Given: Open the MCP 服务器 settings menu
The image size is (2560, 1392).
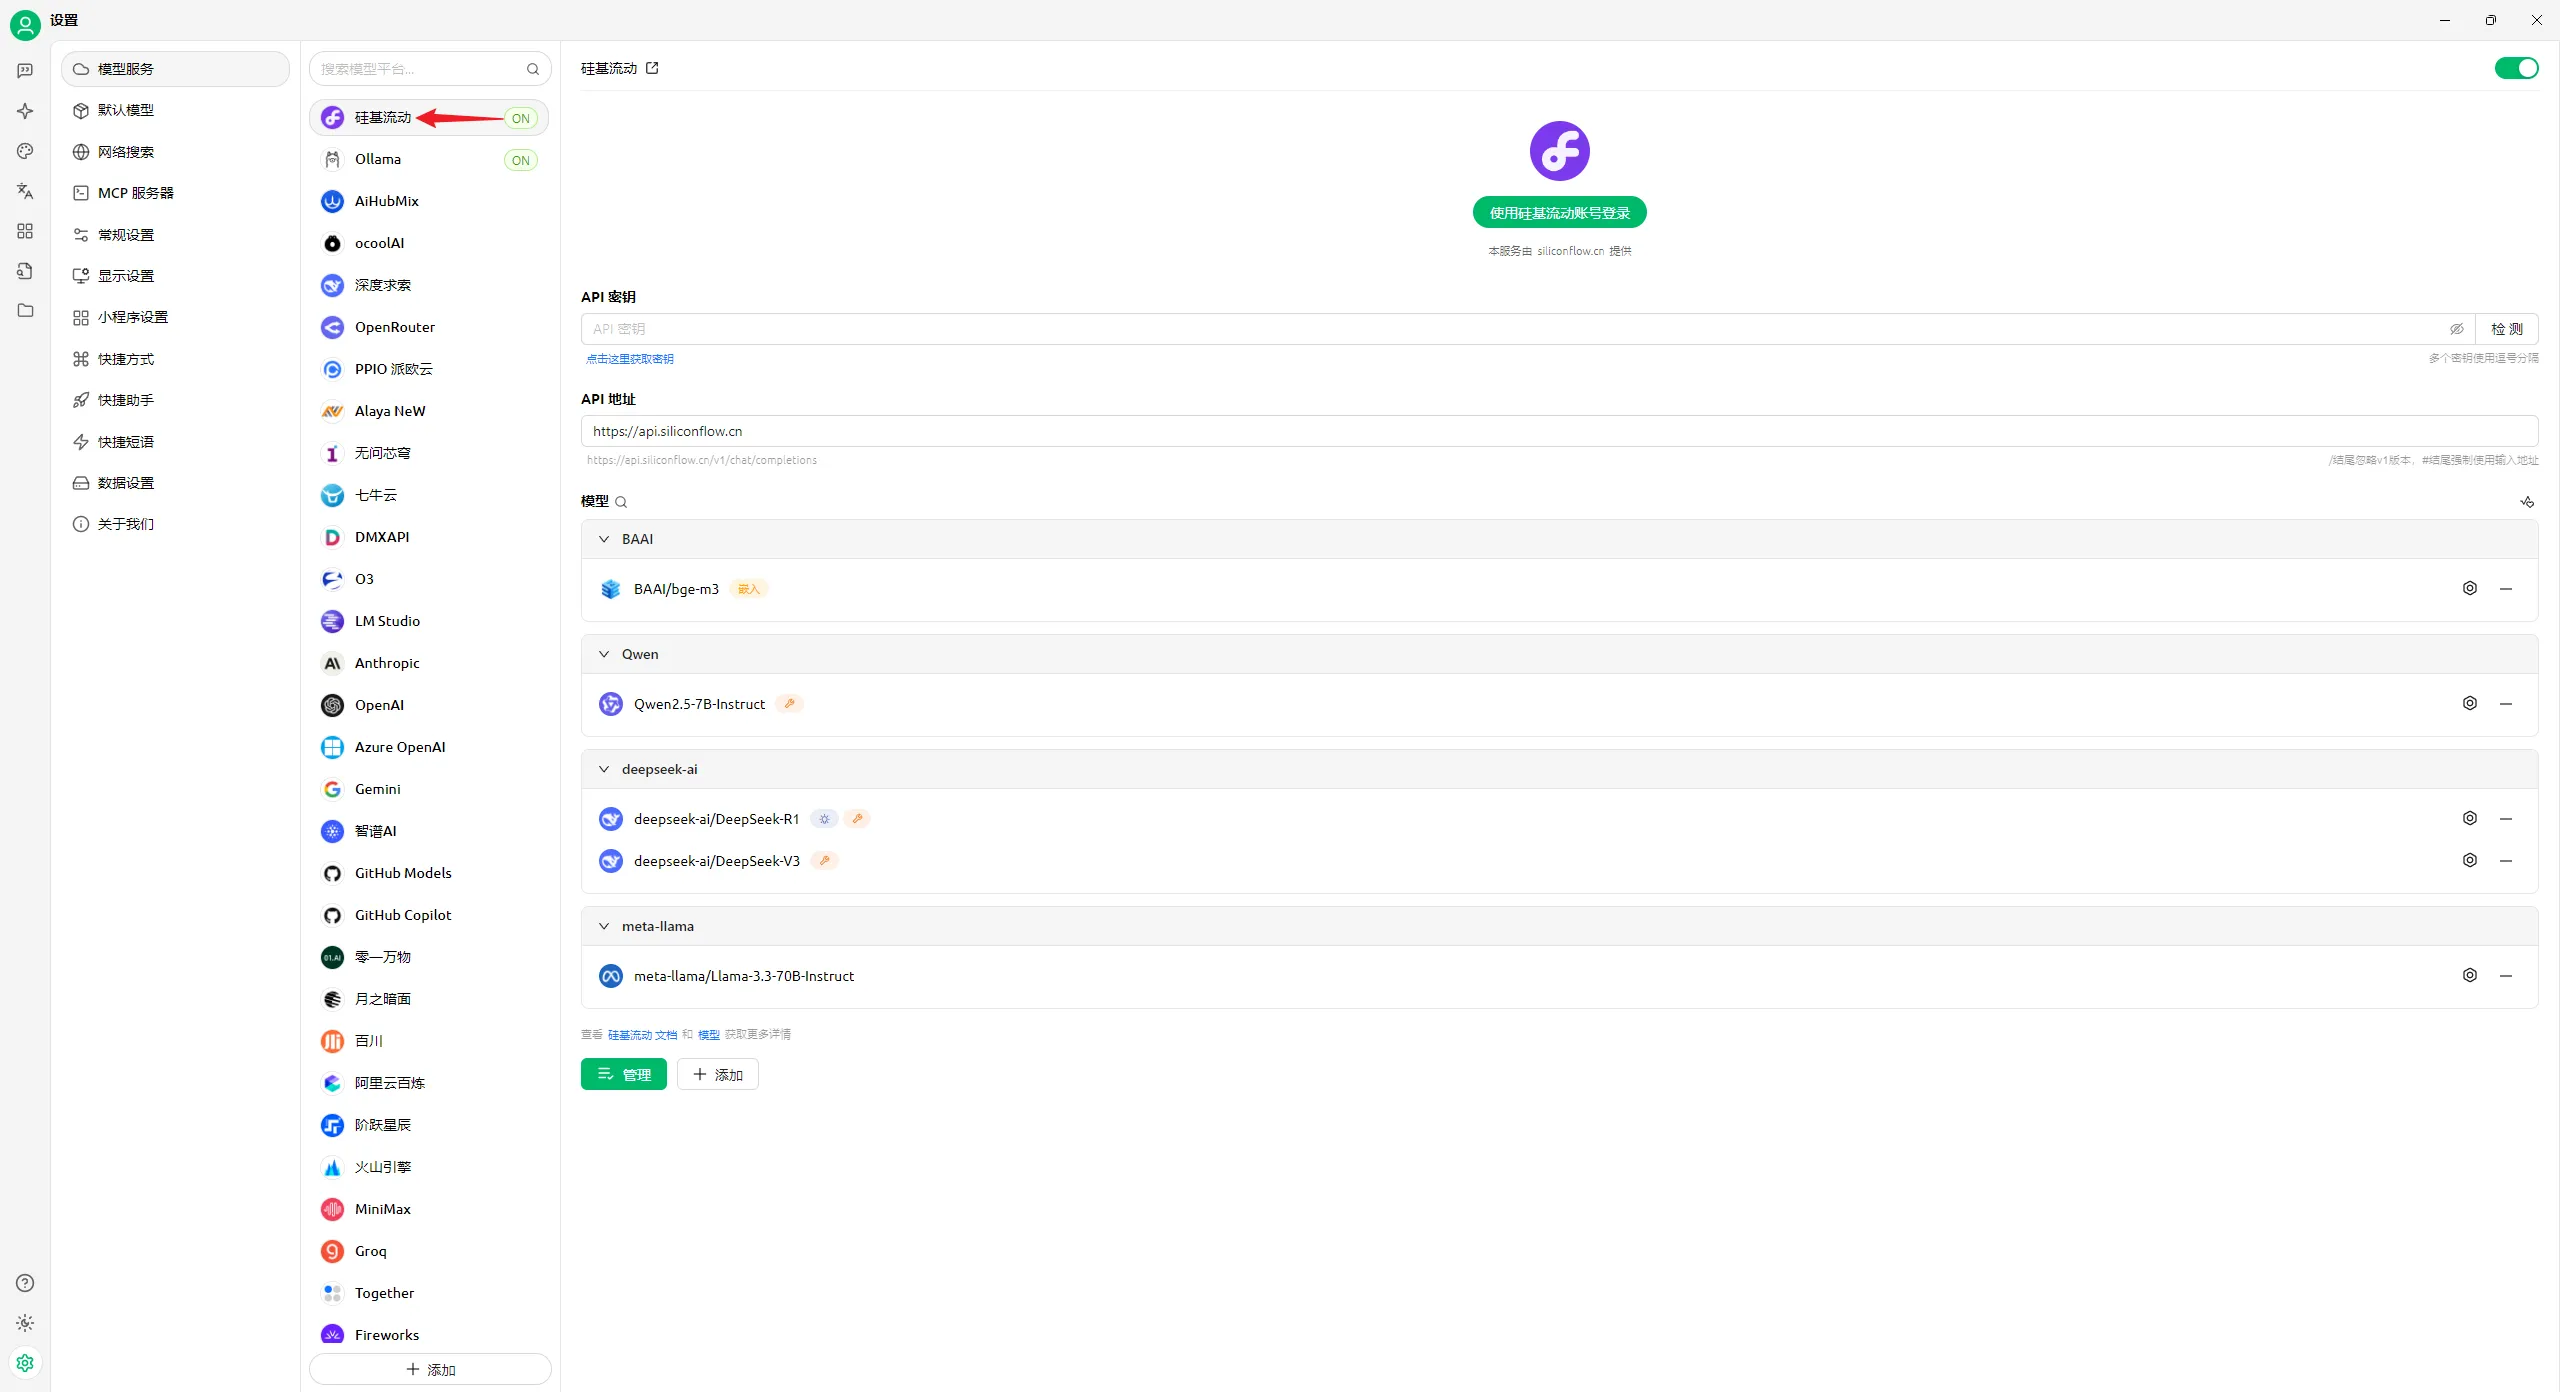Looking at the screenshot, I should [x=135, y=193].
